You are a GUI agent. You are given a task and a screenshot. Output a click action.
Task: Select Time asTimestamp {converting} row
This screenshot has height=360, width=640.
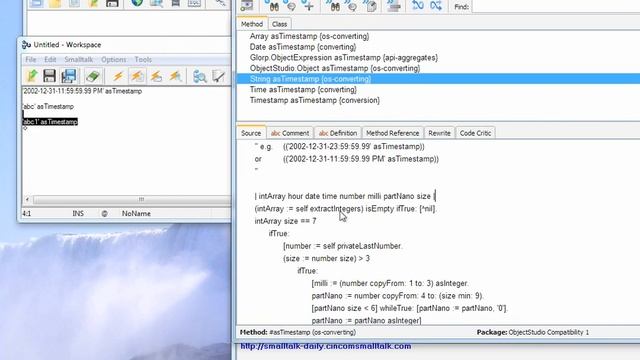click(438, 89)
